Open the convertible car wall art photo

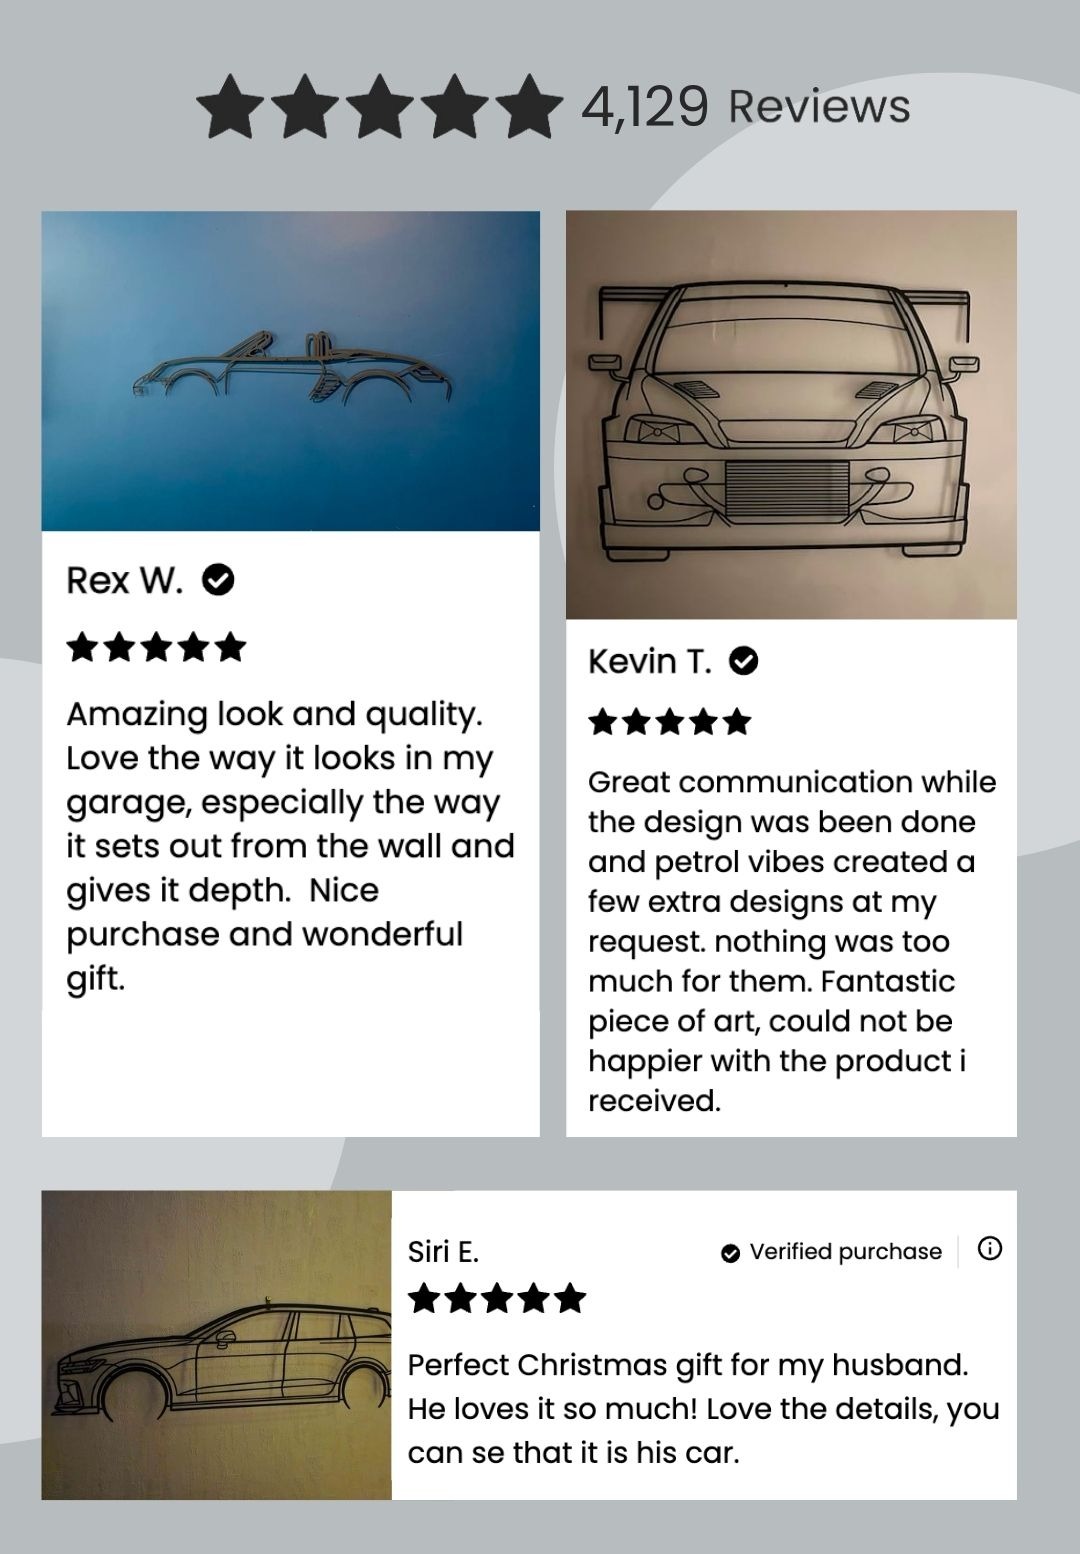(x=290, y=370)
